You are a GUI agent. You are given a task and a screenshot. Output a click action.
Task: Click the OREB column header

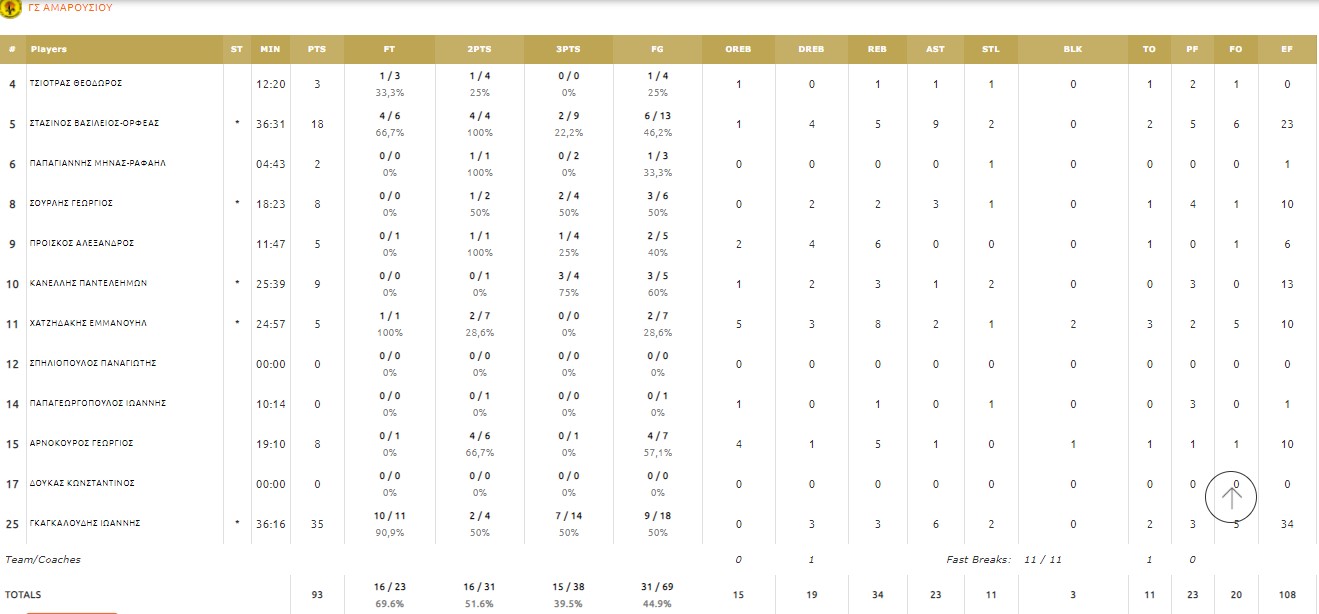738,49
